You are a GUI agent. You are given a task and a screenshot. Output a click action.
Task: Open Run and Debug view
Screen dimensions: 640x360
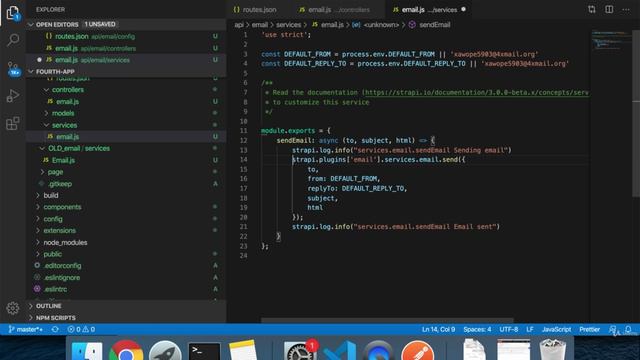13,96
